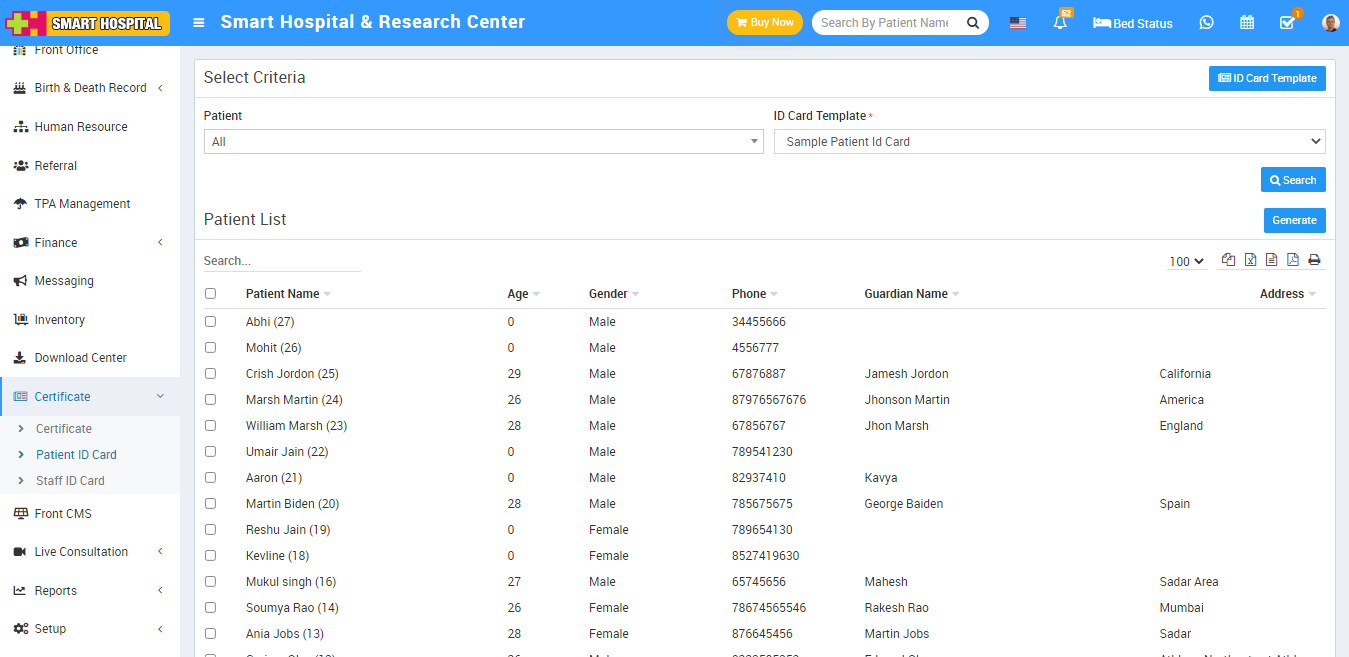
Task: Open the notifications bell icon
Action: click(x=1060, y=23)
